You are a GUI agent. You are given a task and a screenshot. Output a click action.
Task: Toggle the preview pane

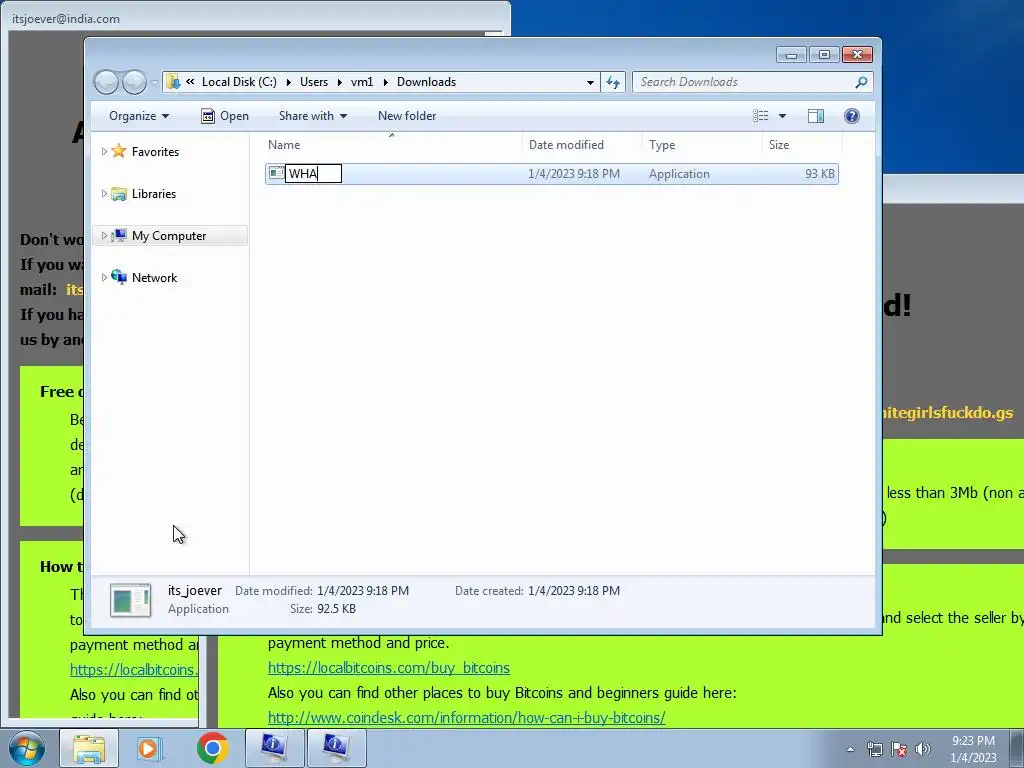pos(816,116)
